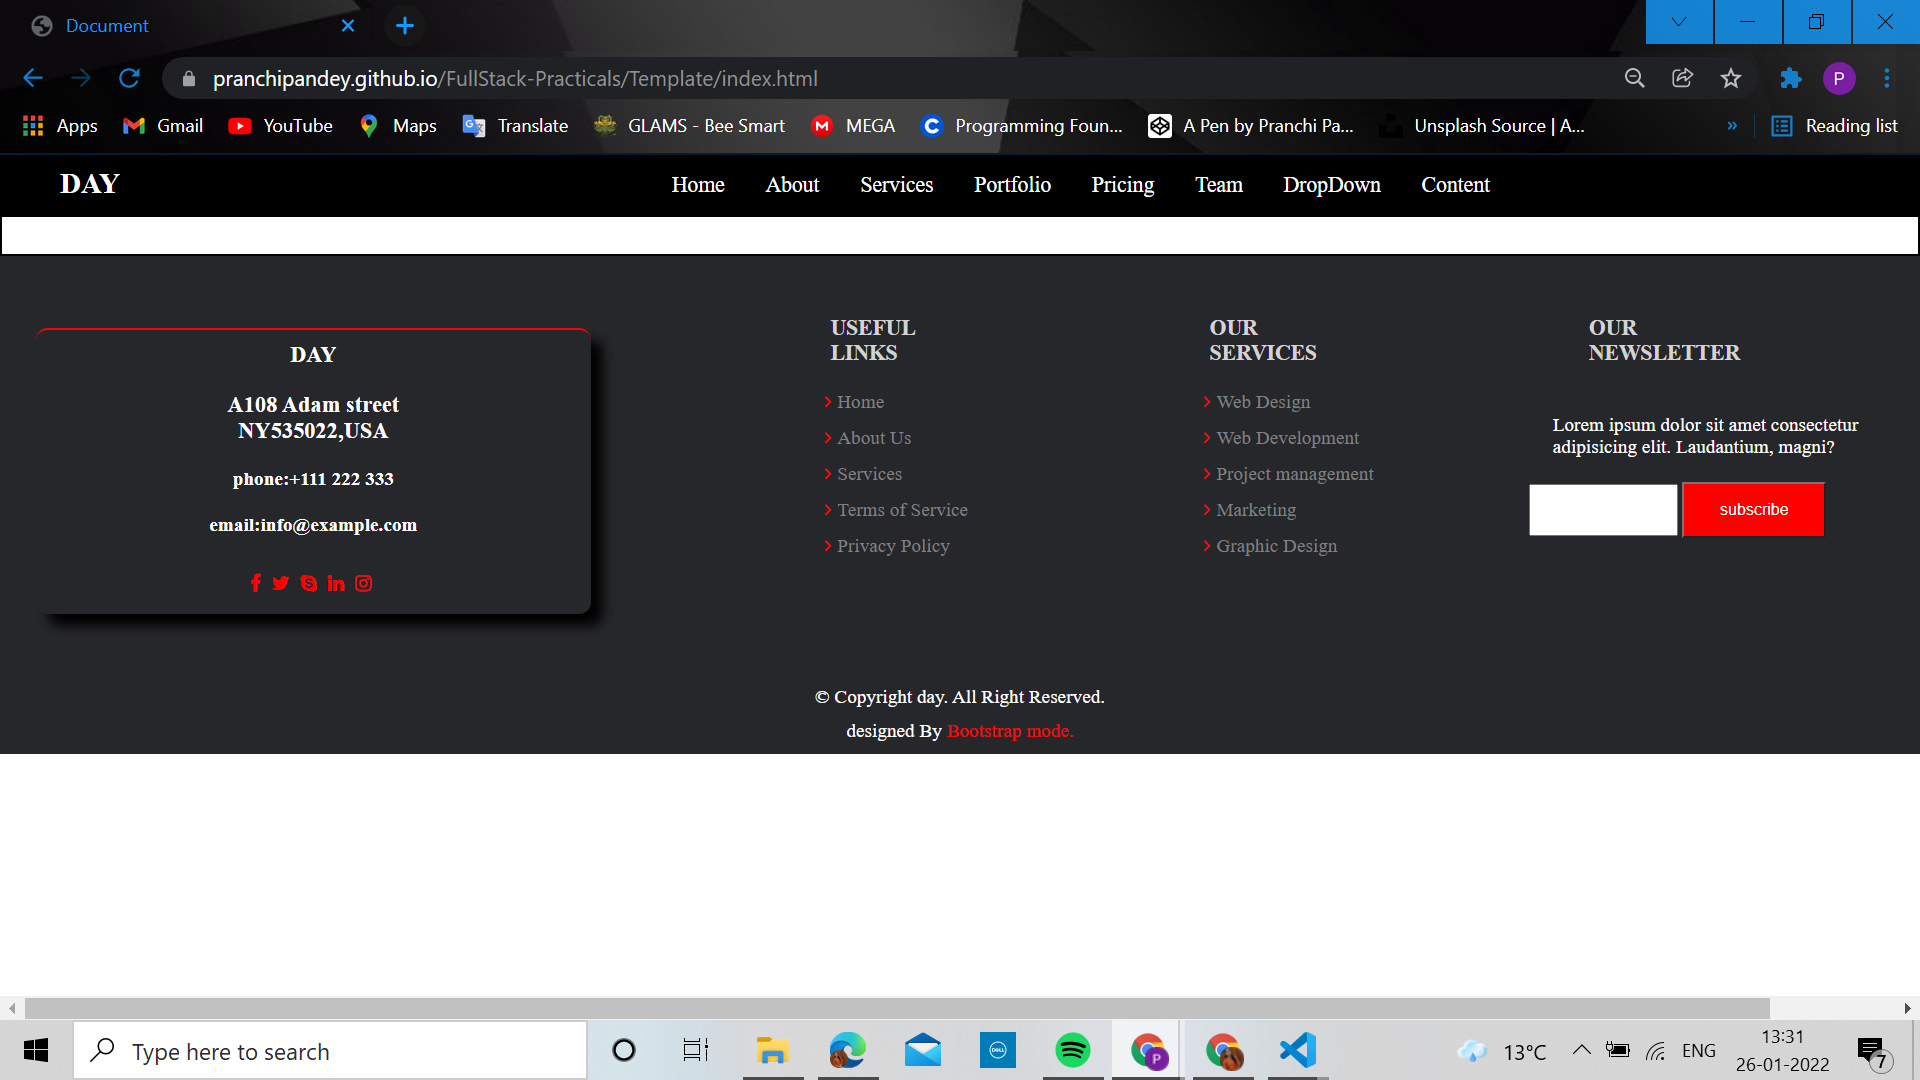Launch Spotify from the taskbar
This screenshot has width=1920, height=1080.
point(1072,1050)
